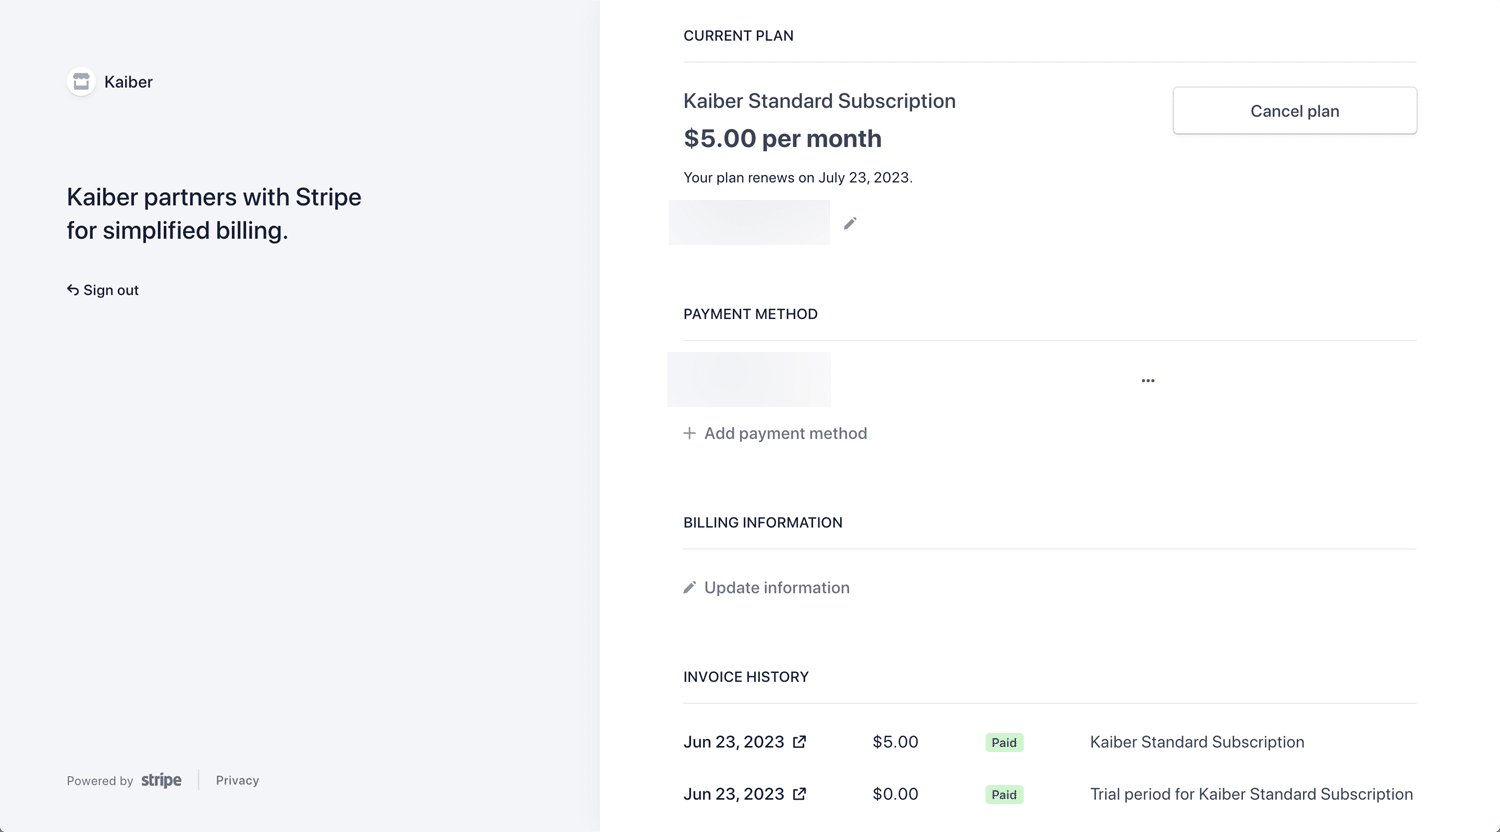Update billing information
1500x832 pixels.
pyautogui.click(x=767, y=588)
